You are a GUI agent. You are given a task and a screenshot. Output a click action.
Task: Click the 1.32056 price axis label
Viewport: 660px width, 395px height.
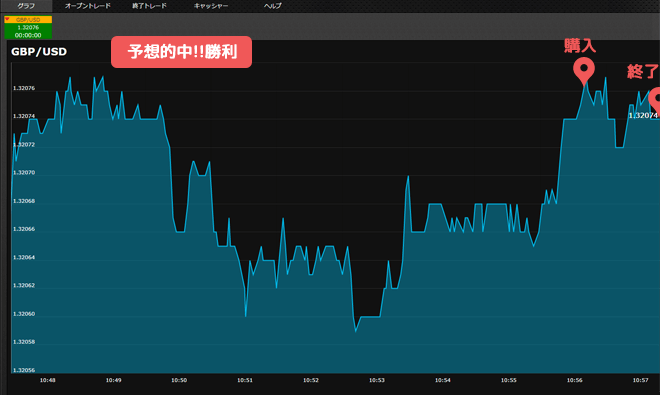pyautogui.click(x=24, y=370)
